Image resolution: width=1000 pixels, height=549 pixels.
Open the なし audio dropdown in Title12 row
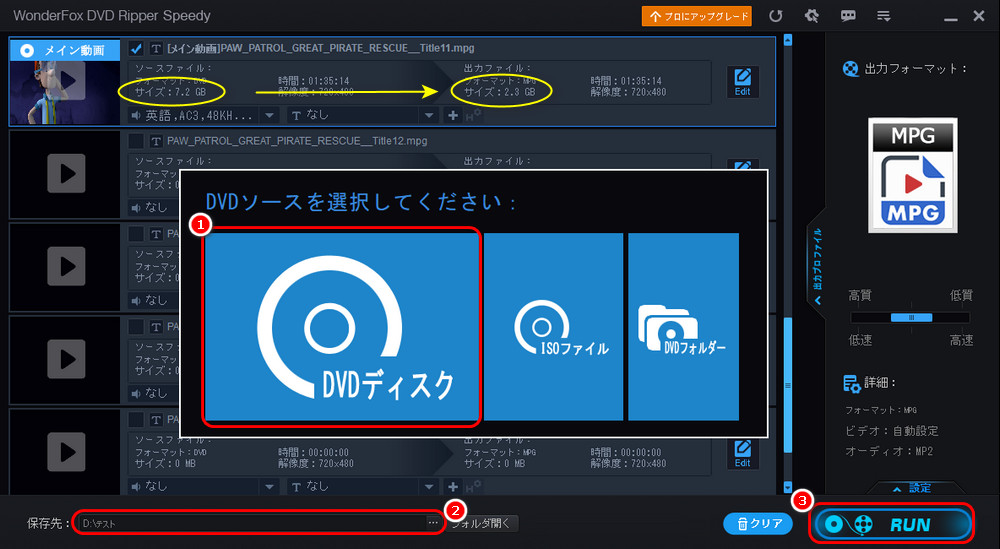pyautogui.click(x=153, y=207)
